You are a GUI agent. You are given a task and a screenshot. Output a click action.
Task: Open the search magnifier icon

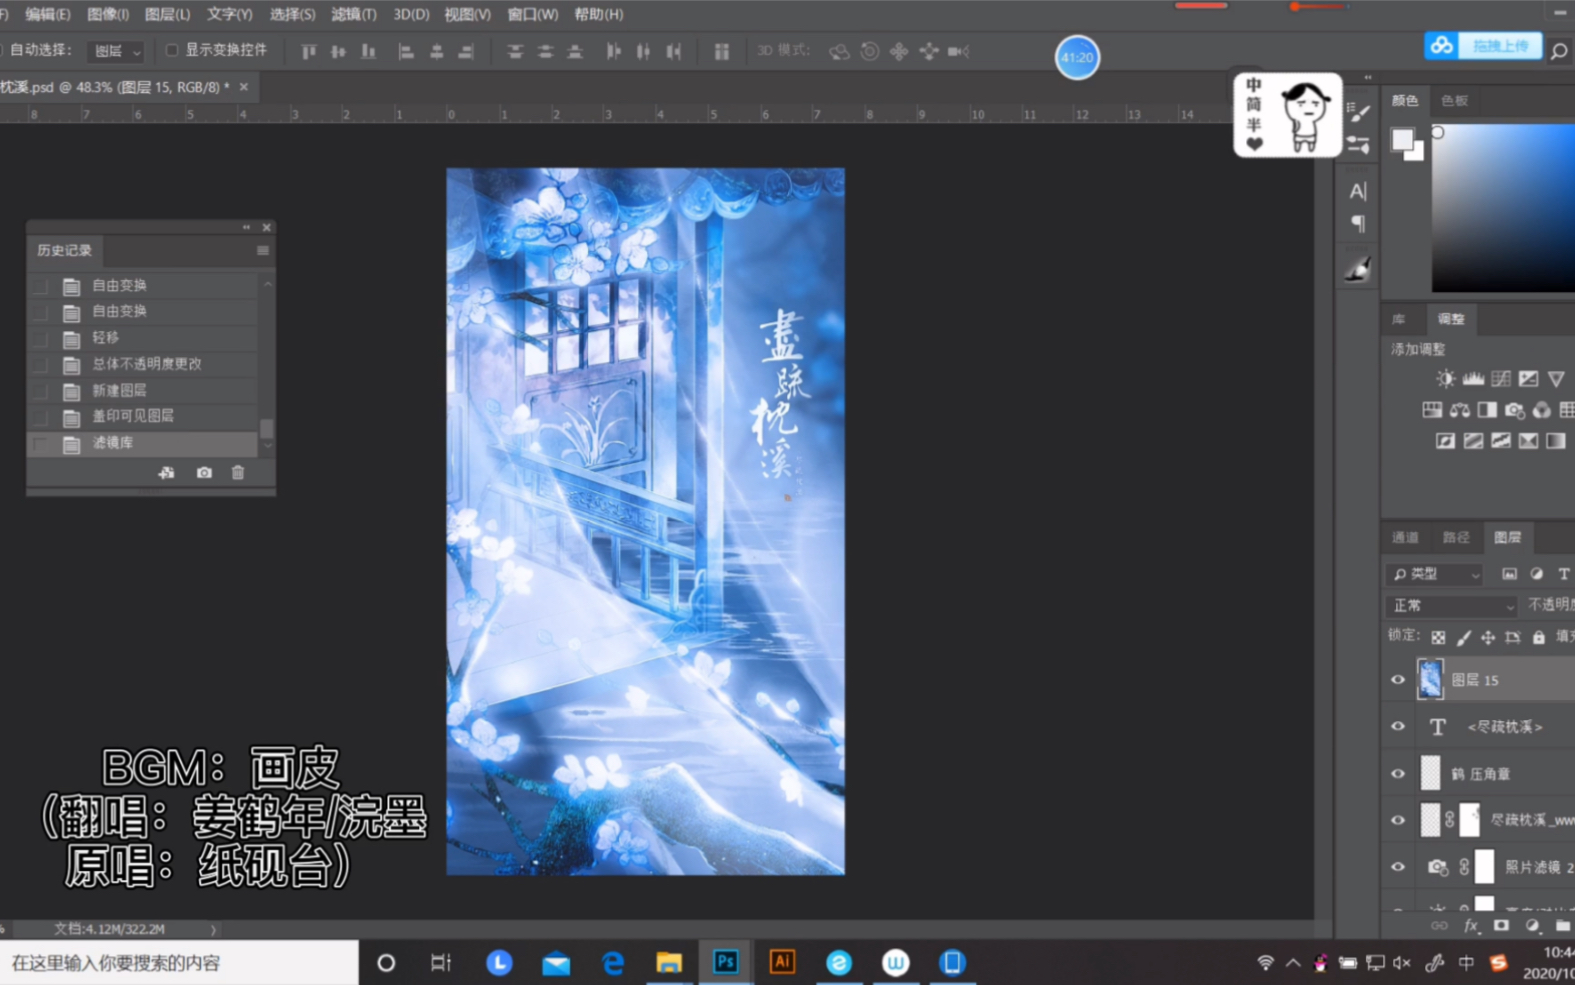[x=1558, y=51]
